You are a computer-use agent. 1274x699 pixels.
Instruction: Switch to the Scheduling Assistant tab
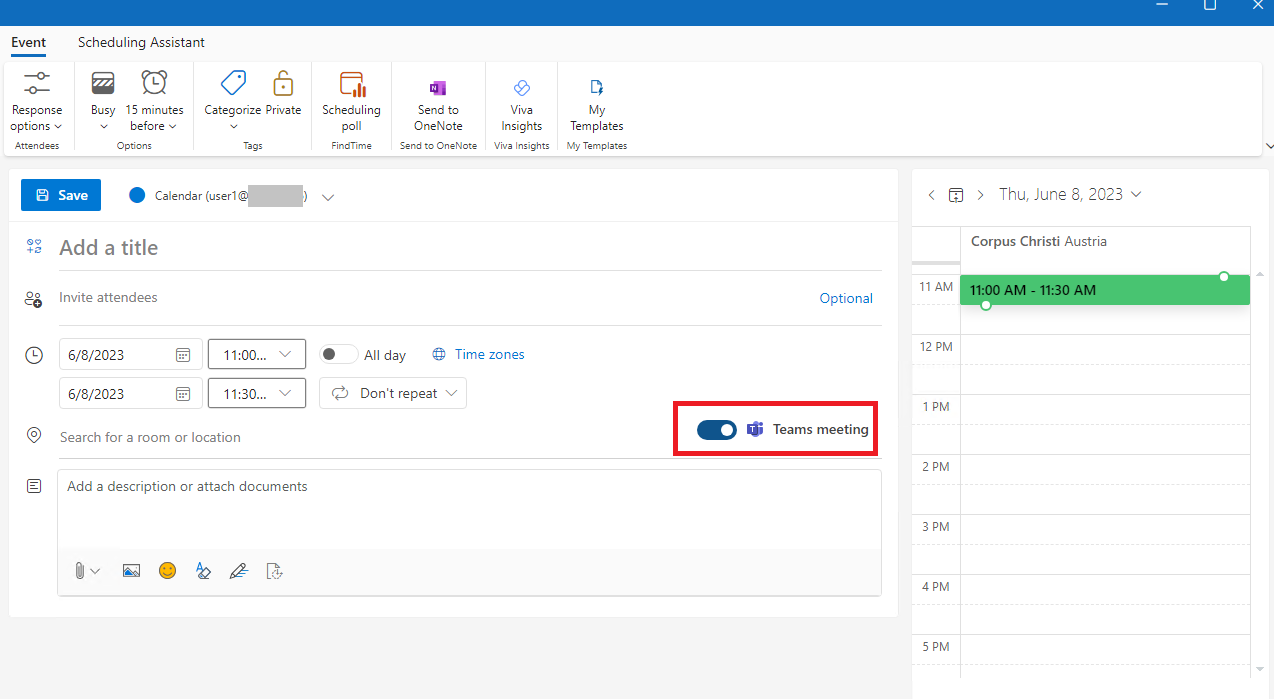point(141,42)
